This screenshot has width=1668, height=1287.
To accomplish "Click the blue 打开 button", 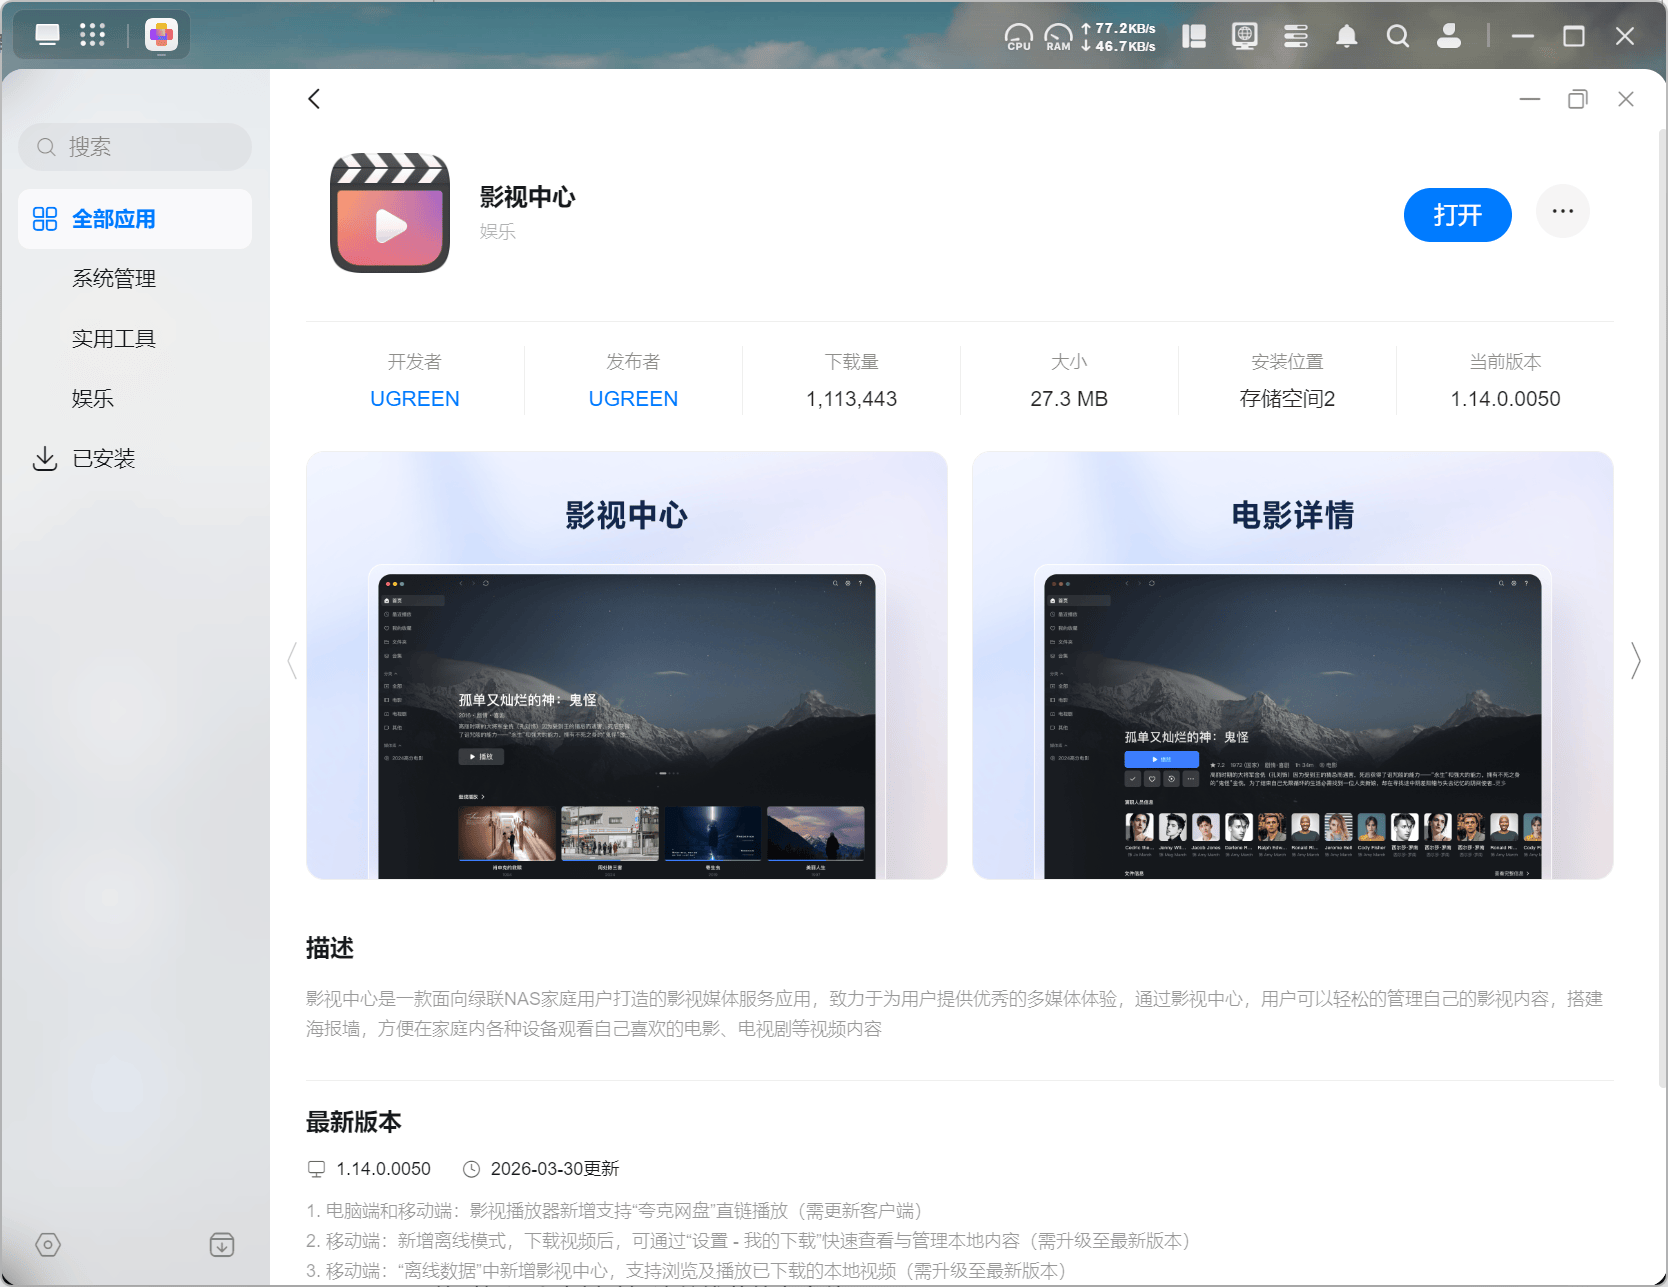I will coord(1457,215).
